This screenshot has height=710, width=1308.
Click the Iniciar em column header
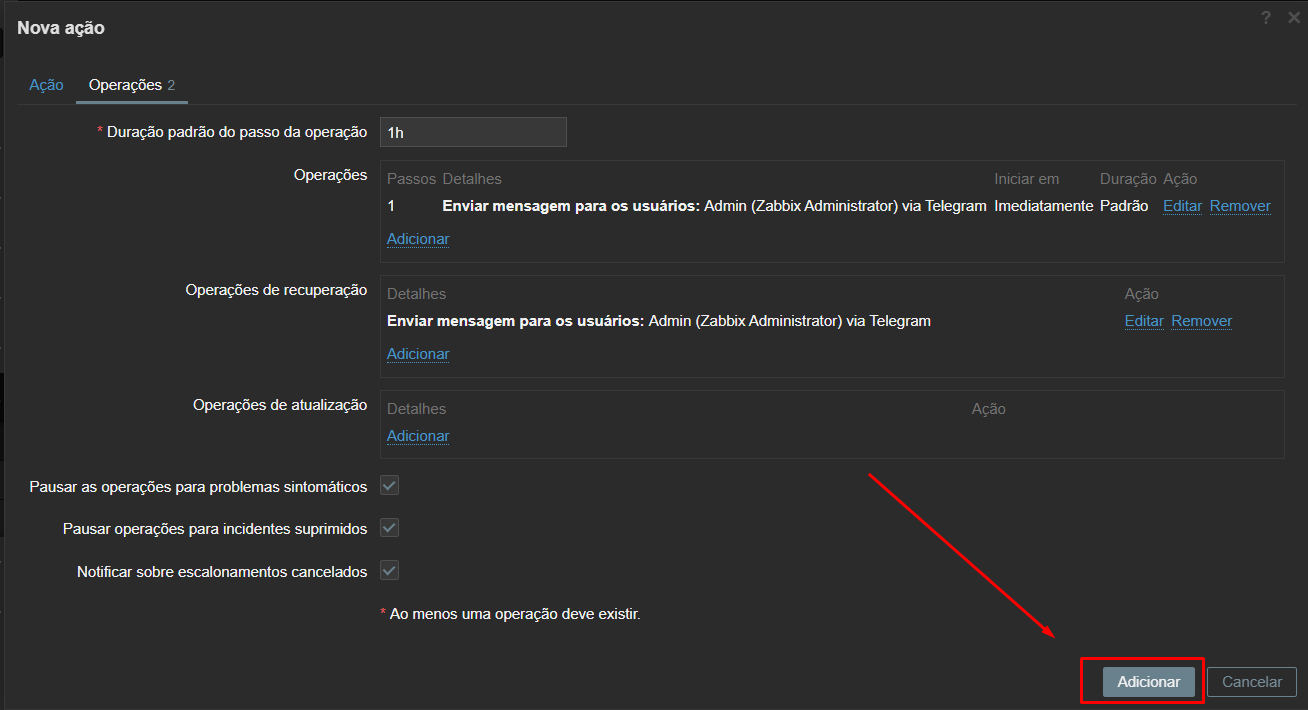pos(1026,179)
